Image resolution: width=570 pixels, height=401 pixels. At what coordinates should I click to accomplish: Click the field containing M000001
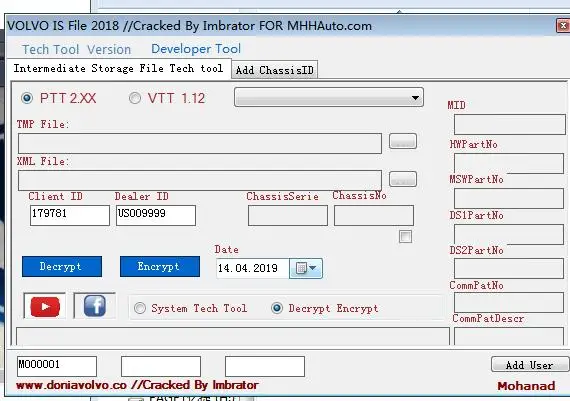pyautogui.click(x=57, y=366)
